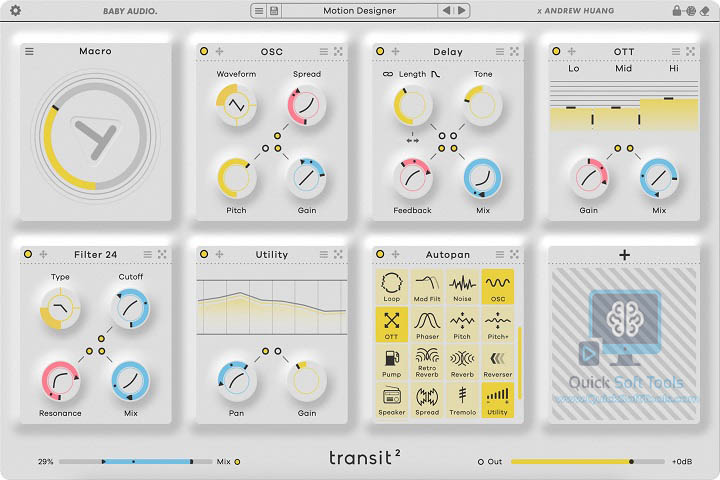The width and height of the screenshot is (720, 480).
Task: Toggle the OTT module power button
Action: (x=556, y=51)
